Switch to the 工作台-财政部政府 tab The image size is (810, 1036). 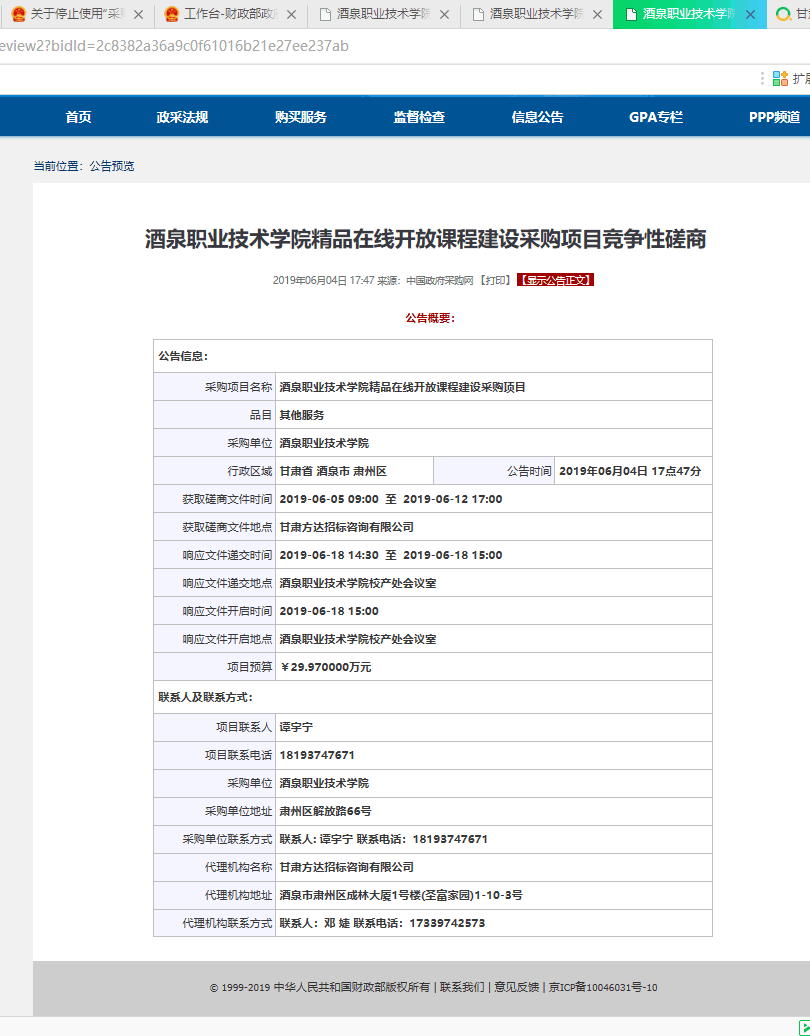[230, 15]
